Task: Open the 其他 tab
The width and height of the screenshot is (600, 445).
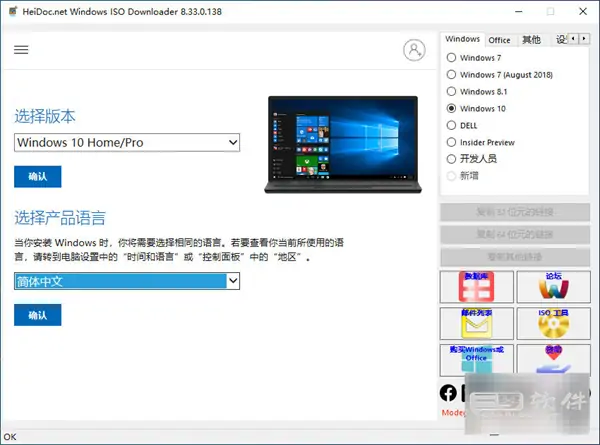Action: tap(532, 40)
